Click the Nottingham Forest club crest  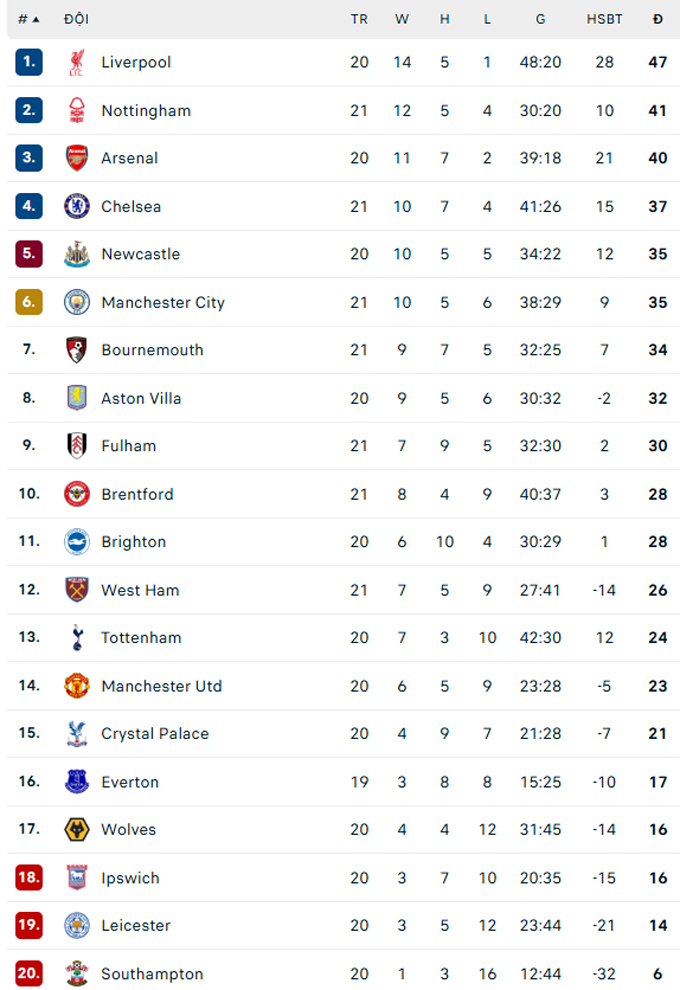click(x=76, y=110)
